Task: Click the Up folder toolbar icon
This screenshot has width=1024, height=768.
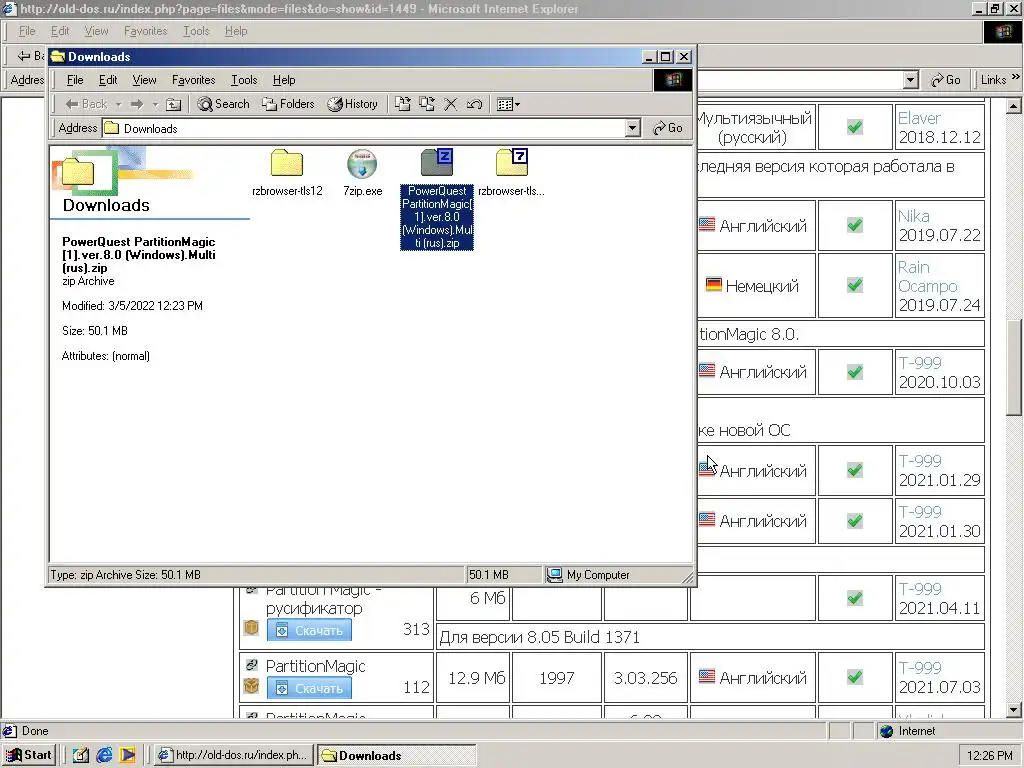Action: tap(173, 104)
